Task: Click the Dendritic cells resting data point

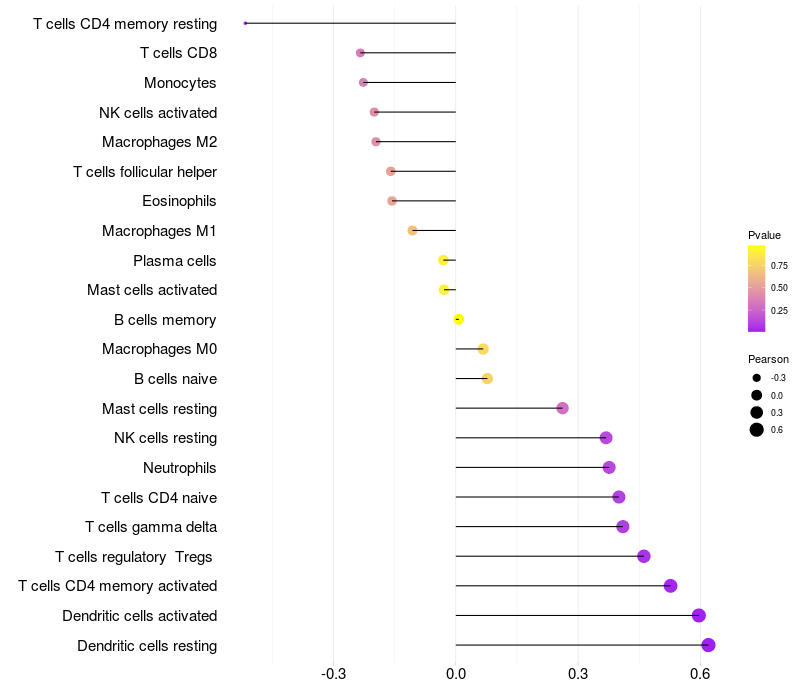Action: pos(708,645)
